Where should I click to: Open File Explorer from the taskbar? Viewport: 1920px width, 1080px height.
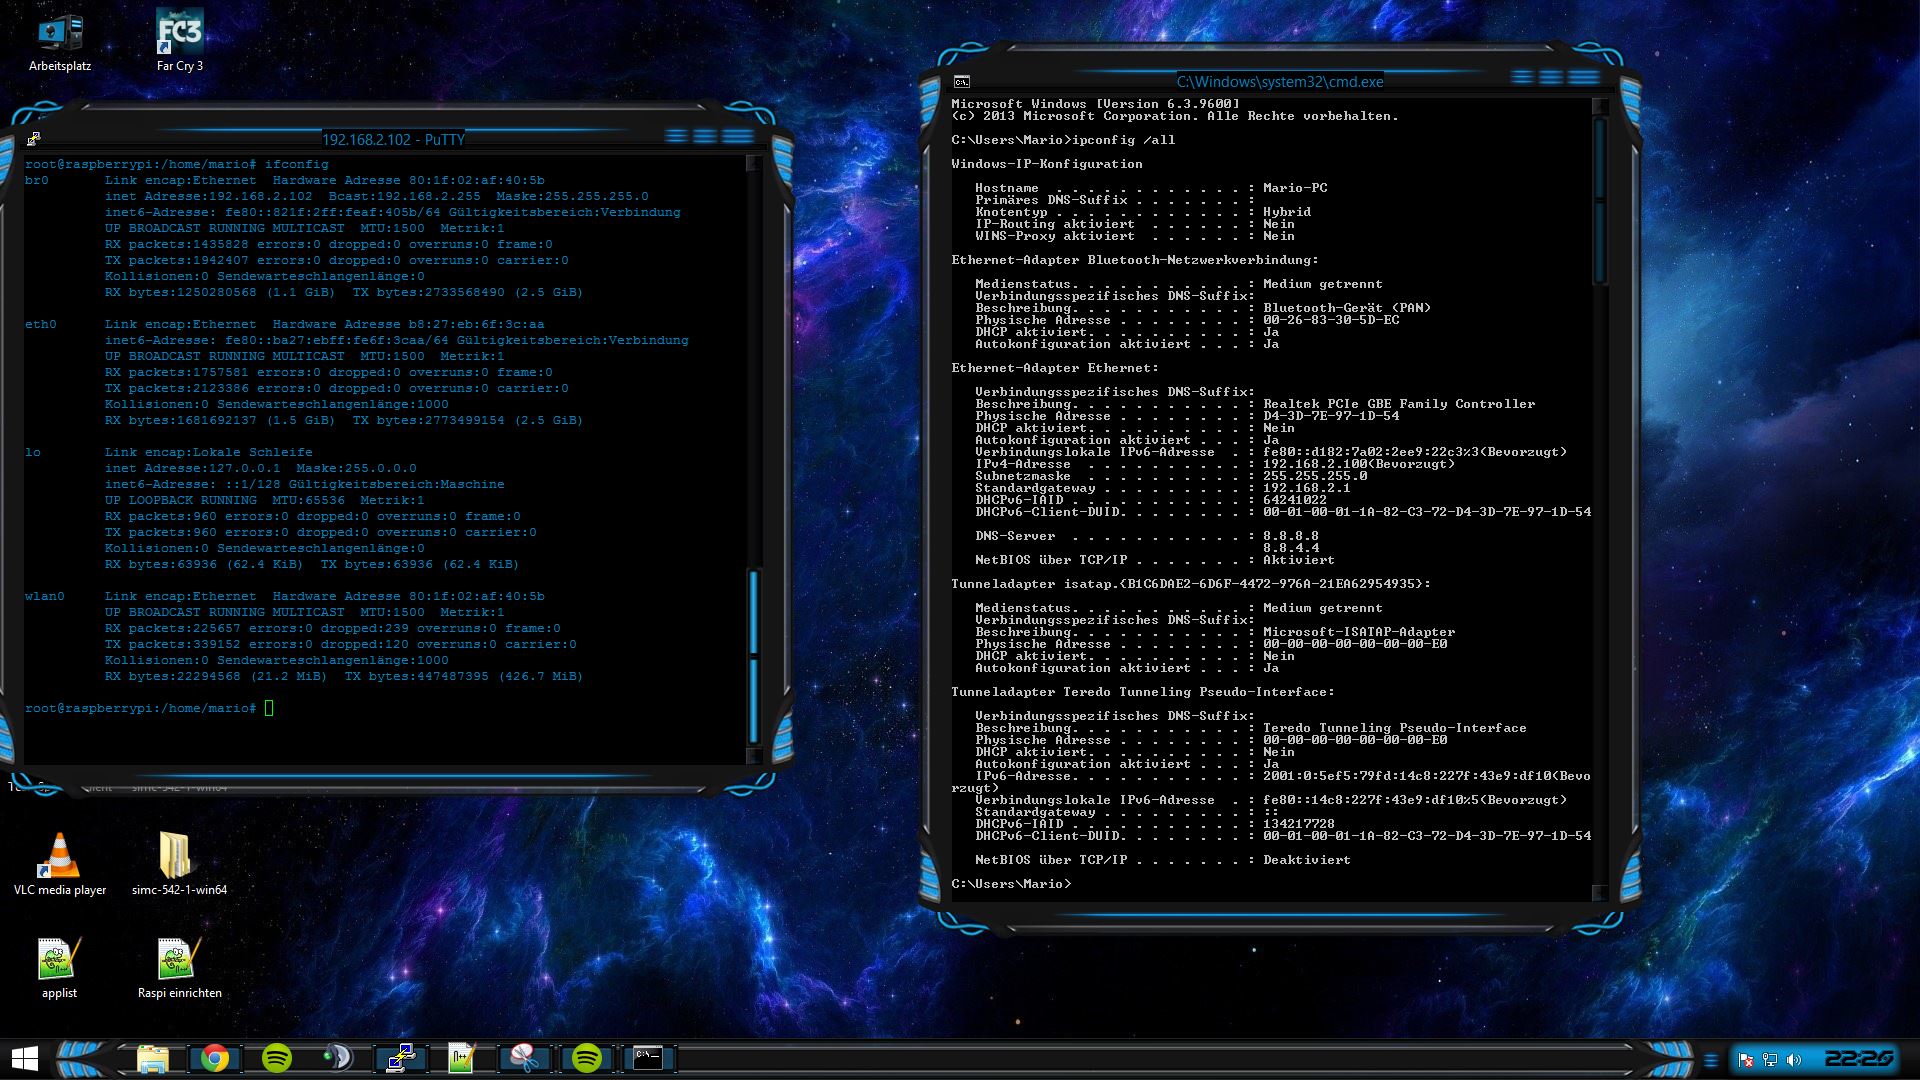coord(153,1058)
